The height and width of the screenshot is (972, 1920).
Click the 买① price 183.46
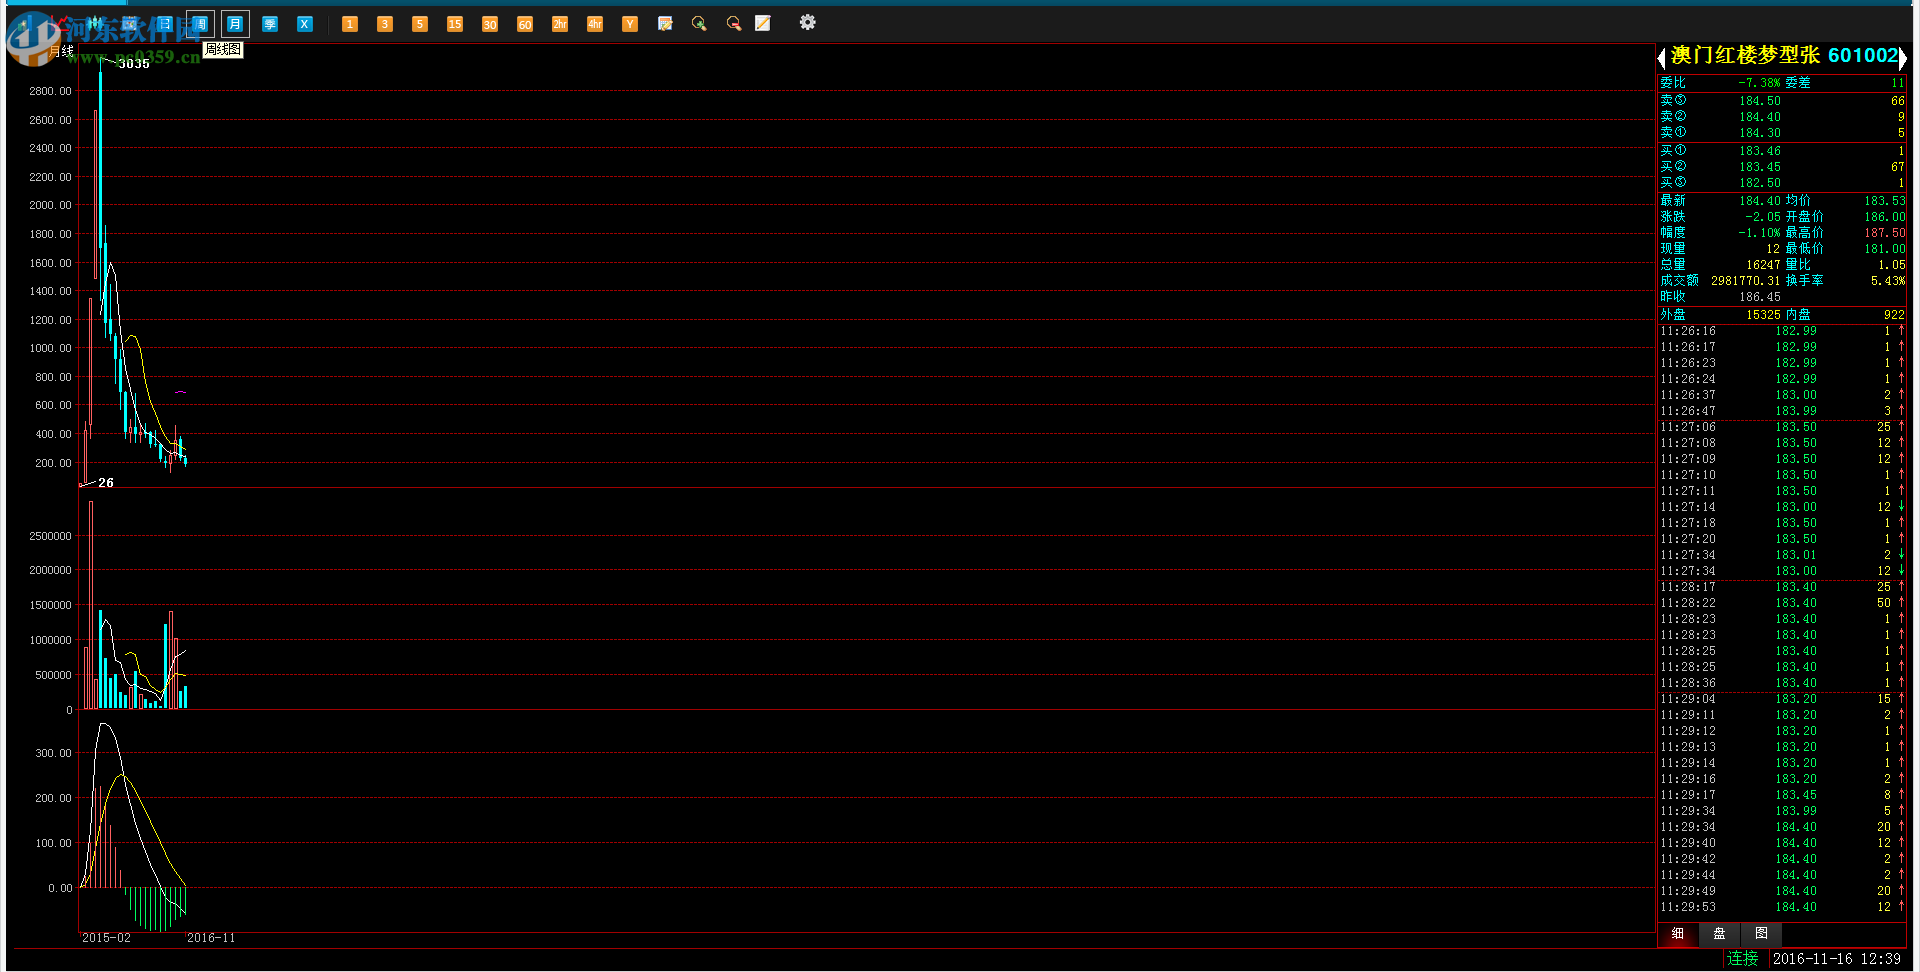pos(1759,151)
